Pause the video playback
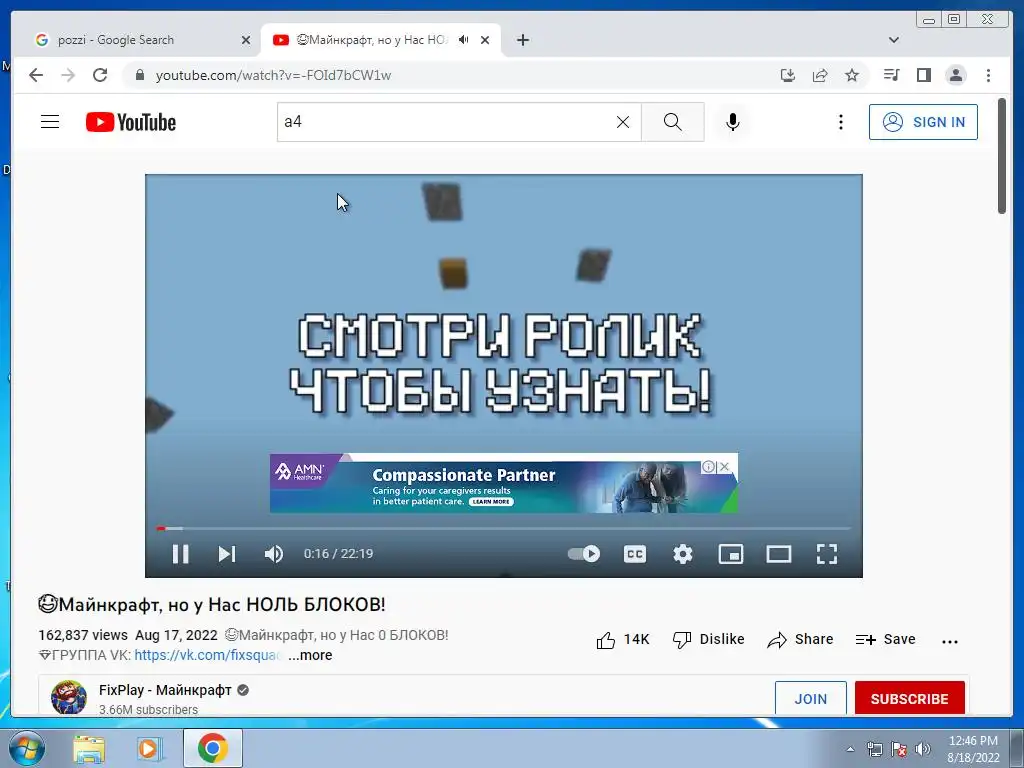 (x=180, y=554)
